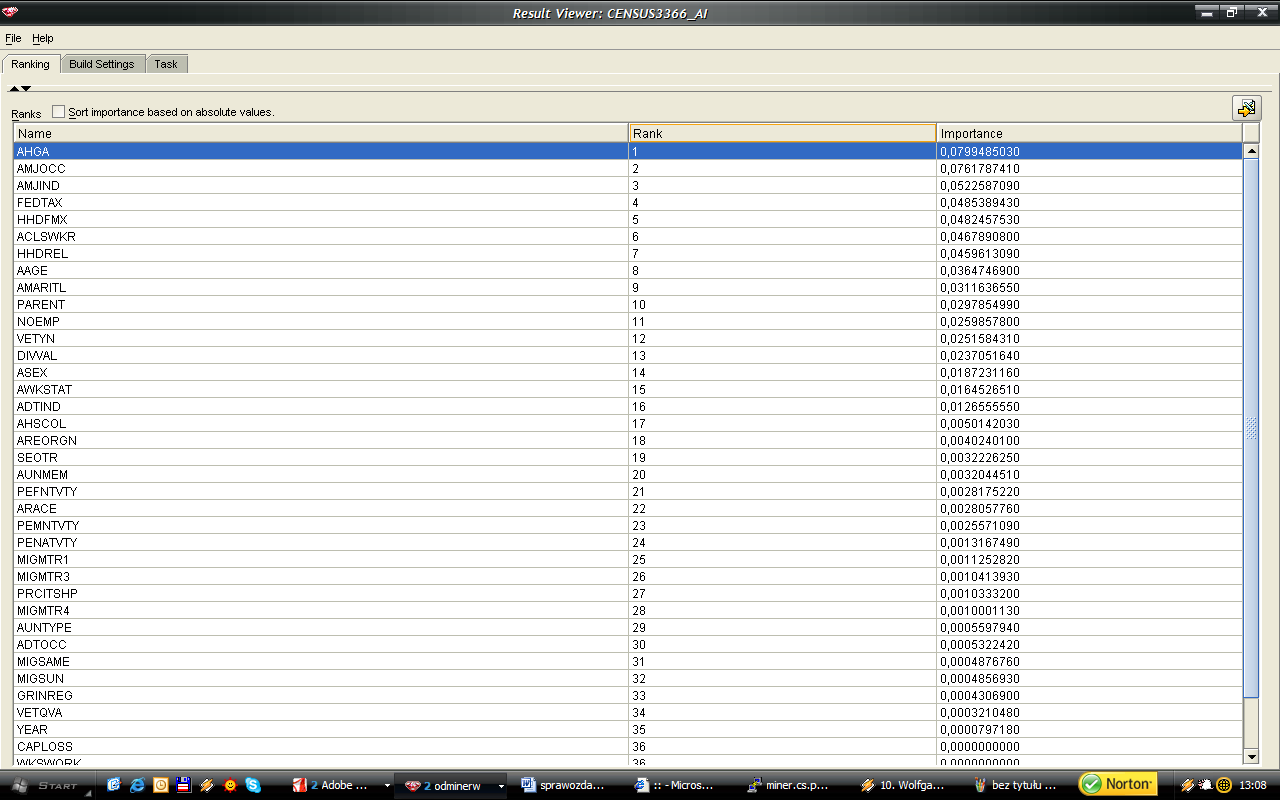Select the FEDTAX row

[628, 202]
